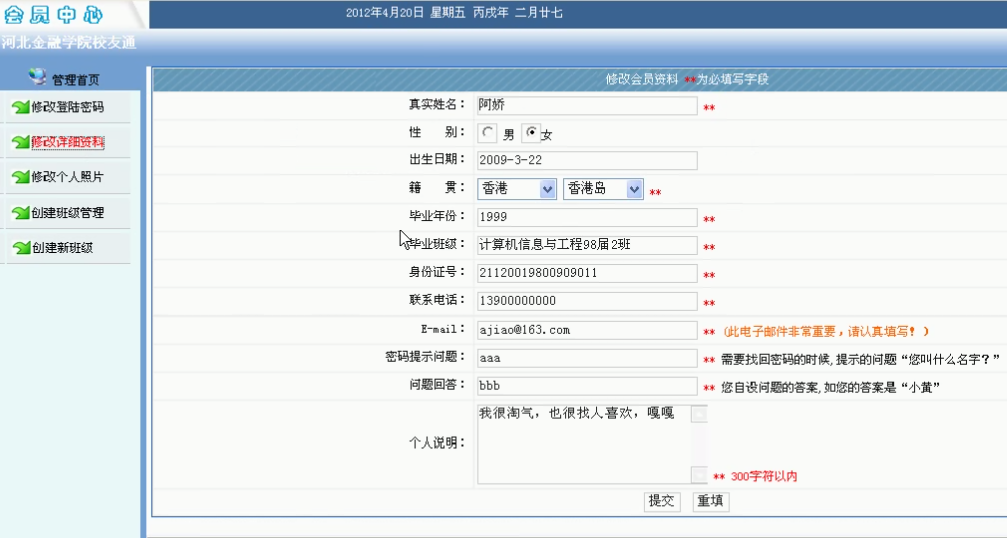Viewport: 1007px width, 538px height.
Task: Click the 300字符以内 hint text
Action: 764,476
